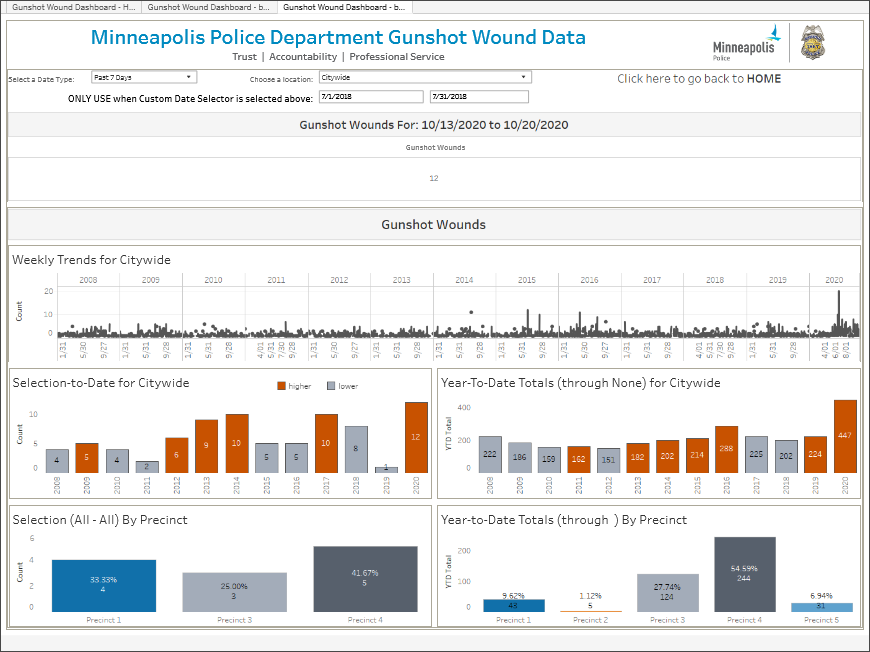Expand the Choose a location Citywide dropdown
870x652 pixels.
425,77
